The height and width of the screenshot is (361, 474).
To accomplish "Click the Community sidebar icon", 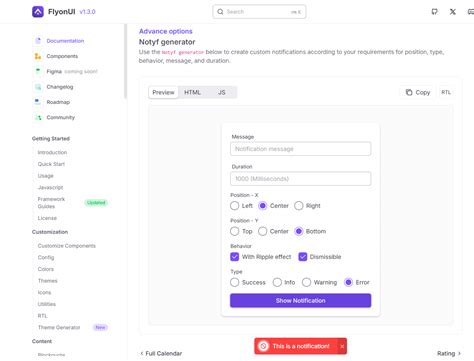I will [38, 117].
